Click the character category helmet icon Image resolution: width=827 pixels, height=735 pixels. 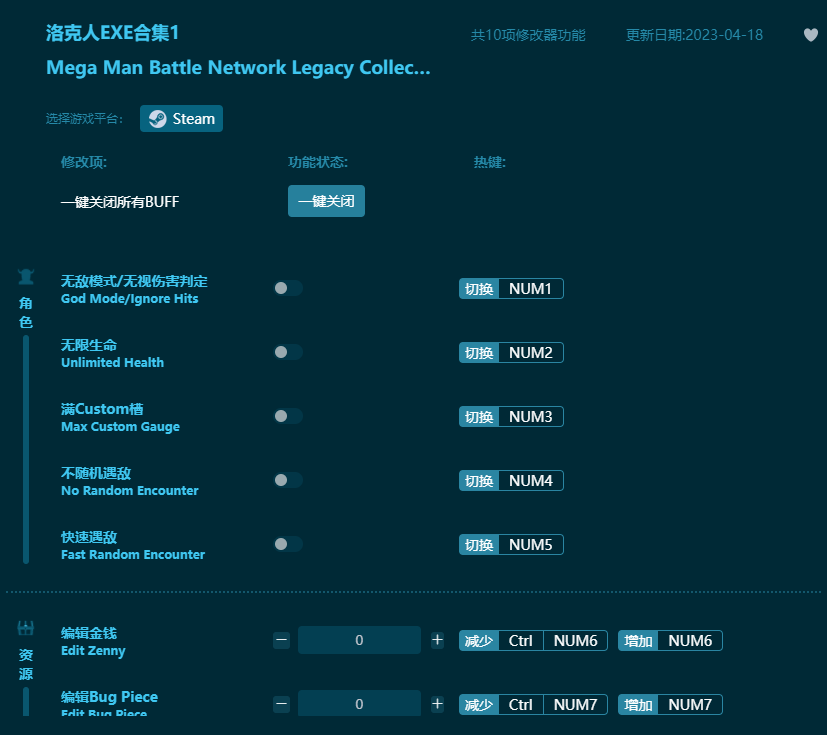click(x=26, y=277)
